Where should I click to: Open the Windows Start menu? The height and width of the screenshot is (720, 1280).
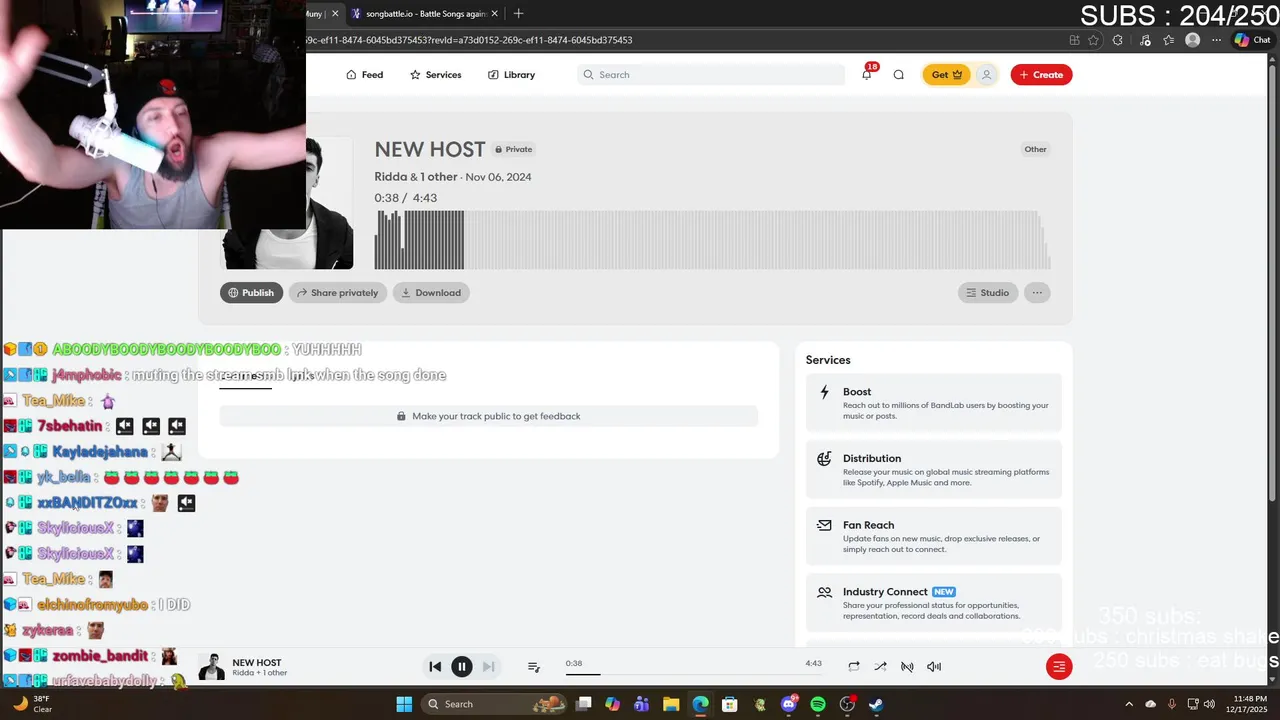pyautogui.click(x=404, y=704)
